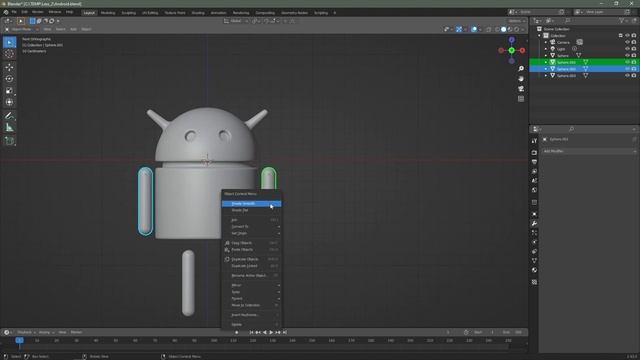
Task: Expand the Camera row in outliner
Action: click(546, 42)
